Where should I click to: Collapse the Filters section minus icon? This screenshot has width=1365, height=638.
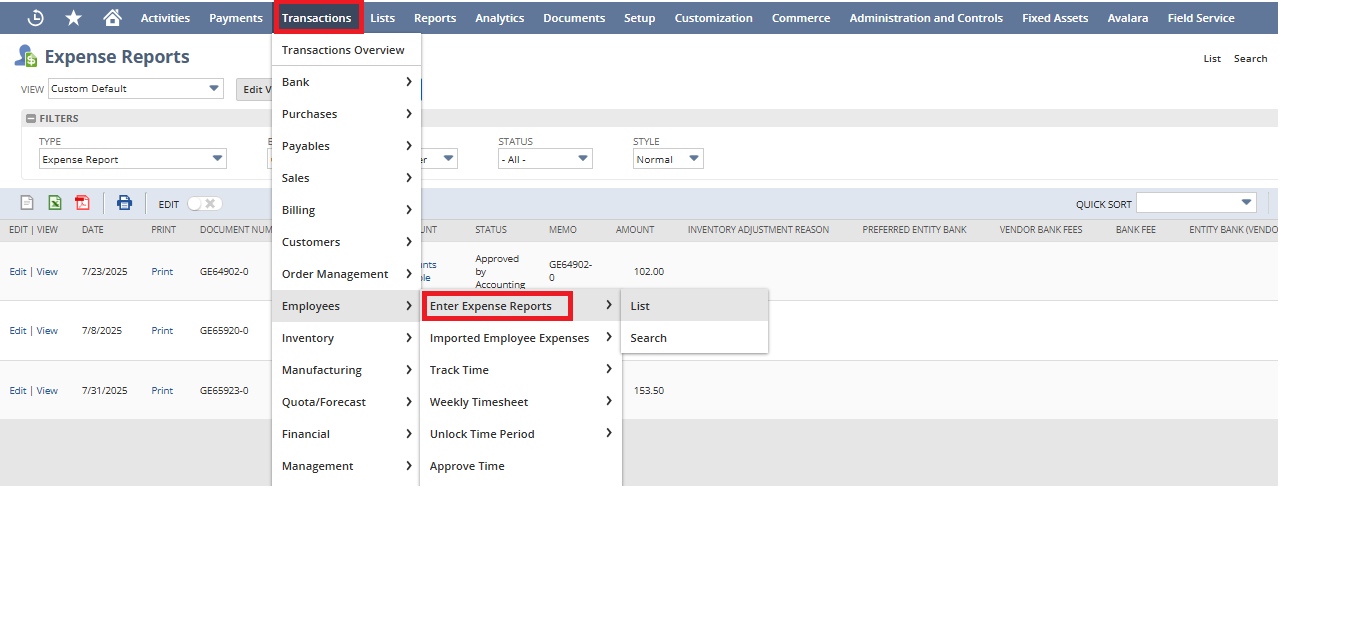pyautogui.click(x=31, y=118)
